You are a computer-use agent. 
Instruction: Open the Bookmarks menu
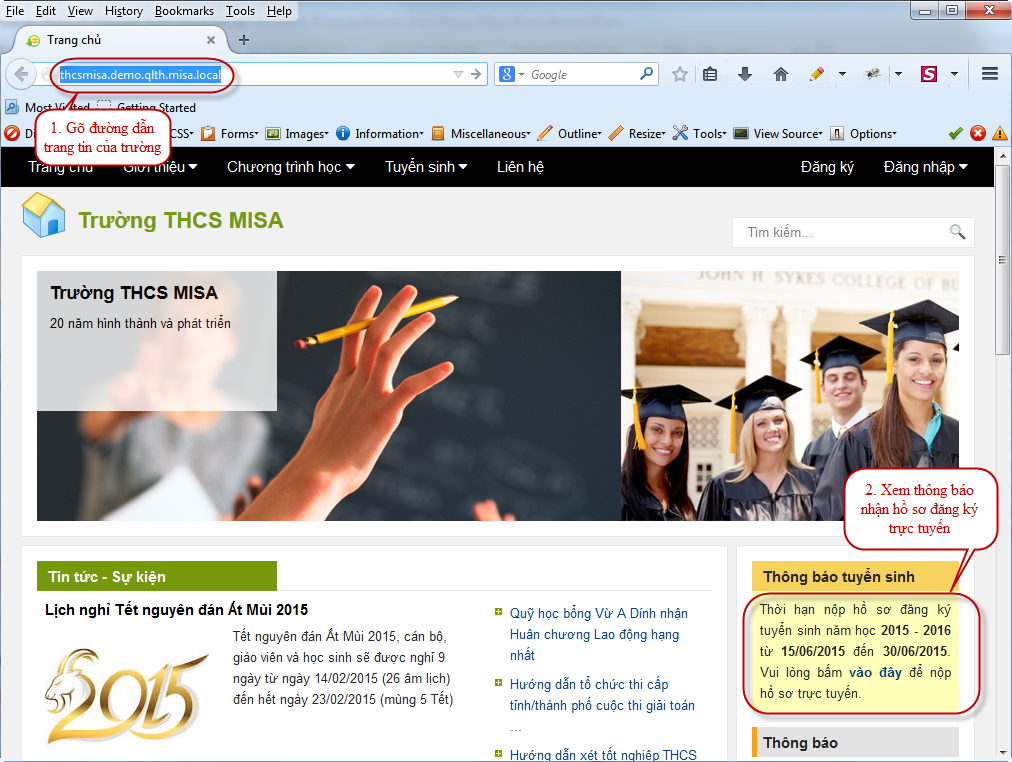pyautogui.click(x=184, y=11)
